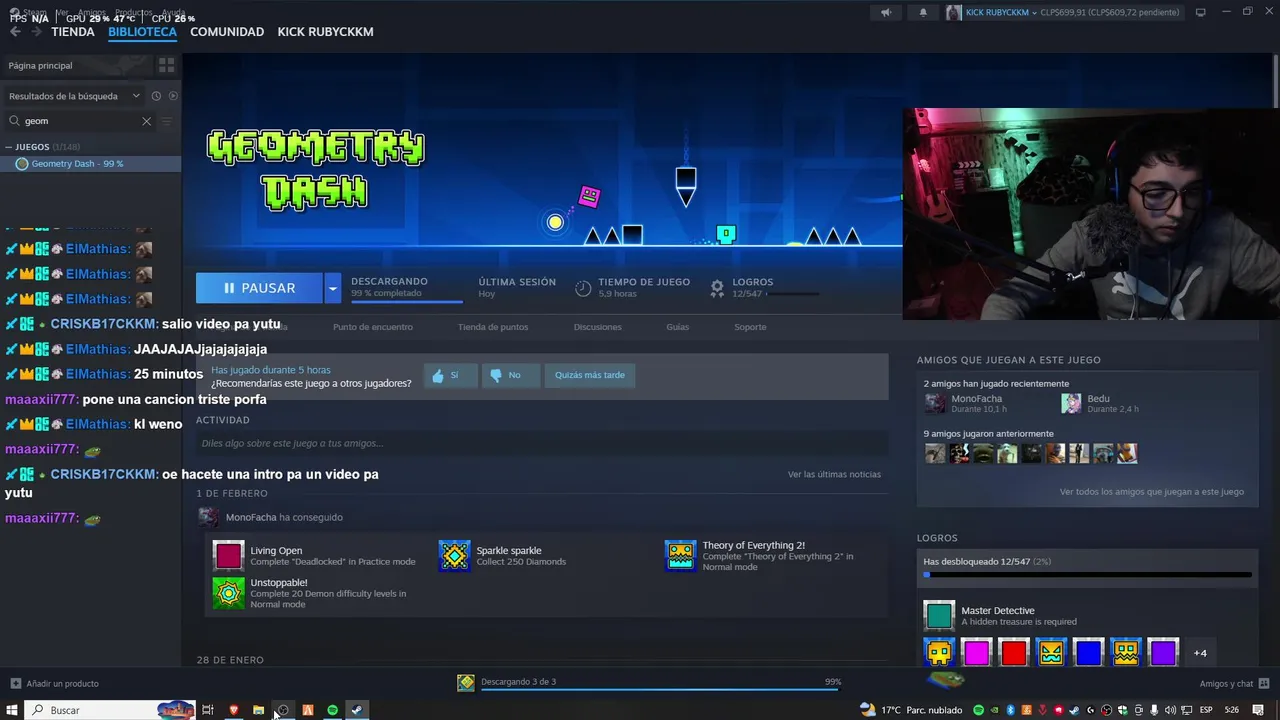View 'Master Detective' achievement icon
Screen dimensions: 1280x720
tap(939, 616)
